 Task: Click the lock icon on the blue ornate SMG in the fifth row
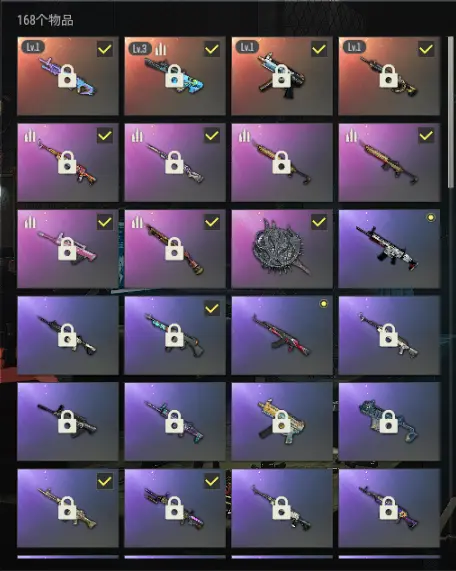pos(388,422)
